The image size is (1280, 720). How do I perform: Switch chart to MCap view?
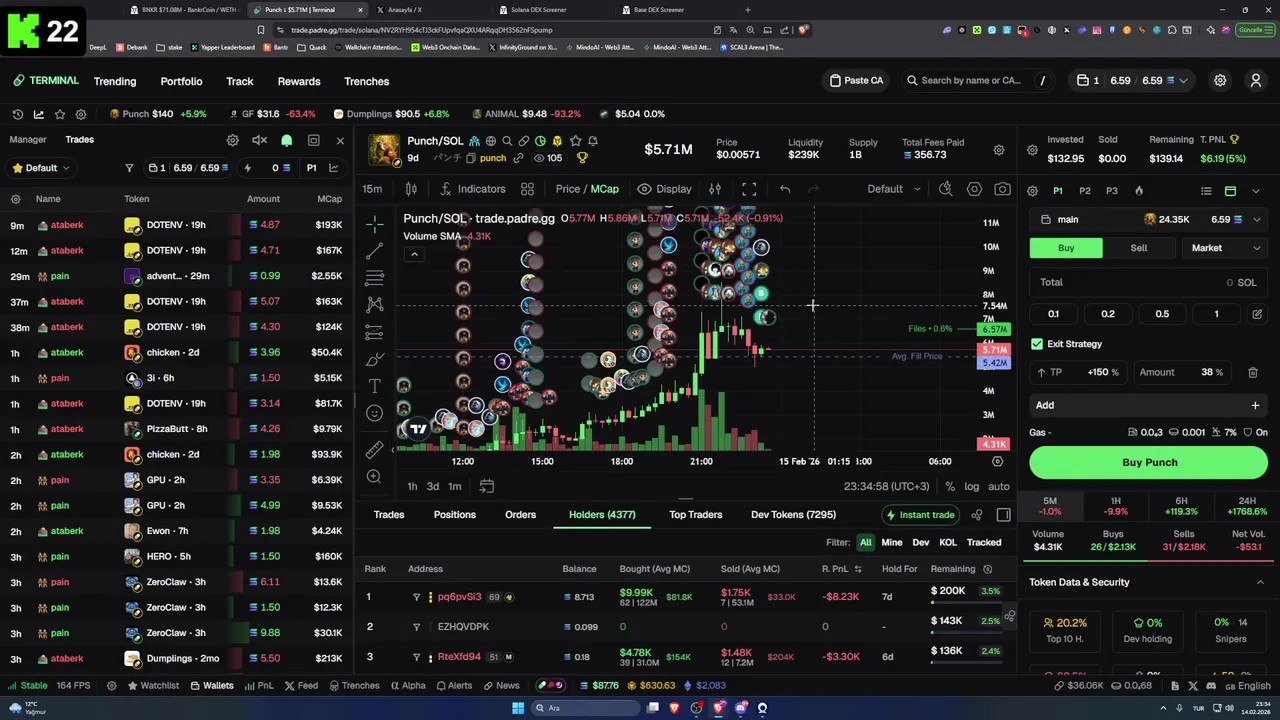point(604,189)
